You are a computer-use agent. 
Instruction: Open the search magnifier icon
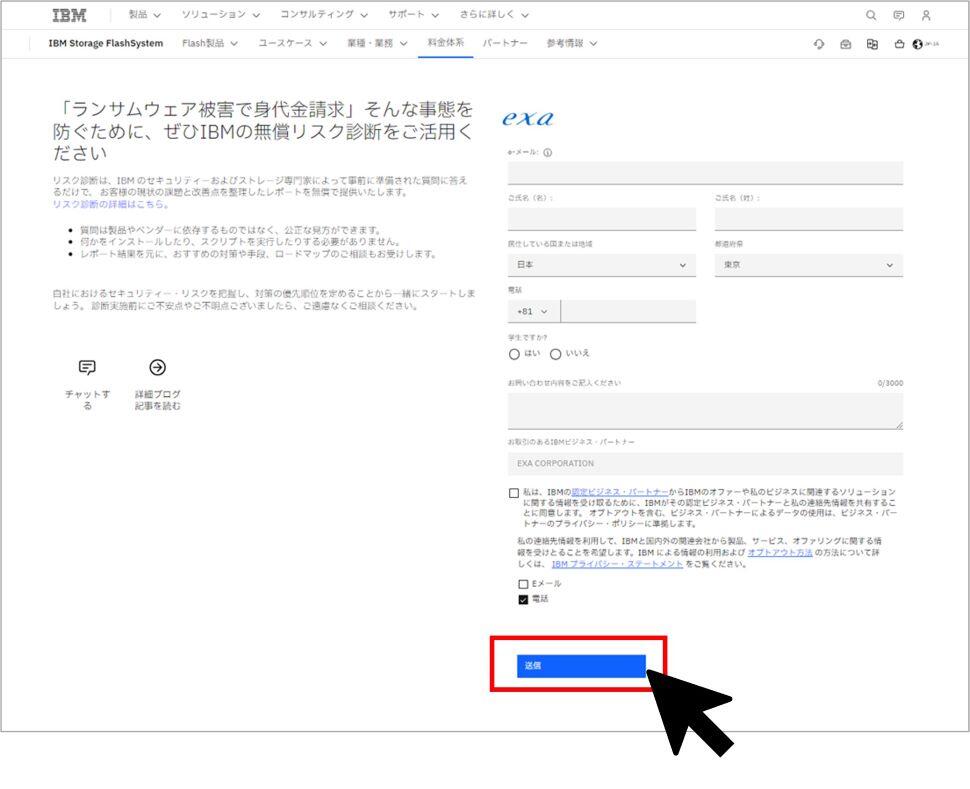pyautogui.click(x=871, y=15)
